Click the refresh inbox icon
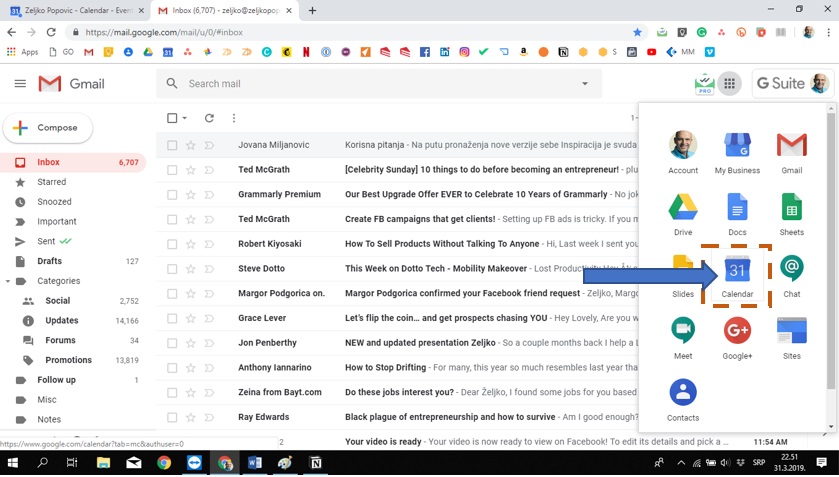Image resolution: width=839 pixels, height=477 pixels. click(x=209, y=118)
